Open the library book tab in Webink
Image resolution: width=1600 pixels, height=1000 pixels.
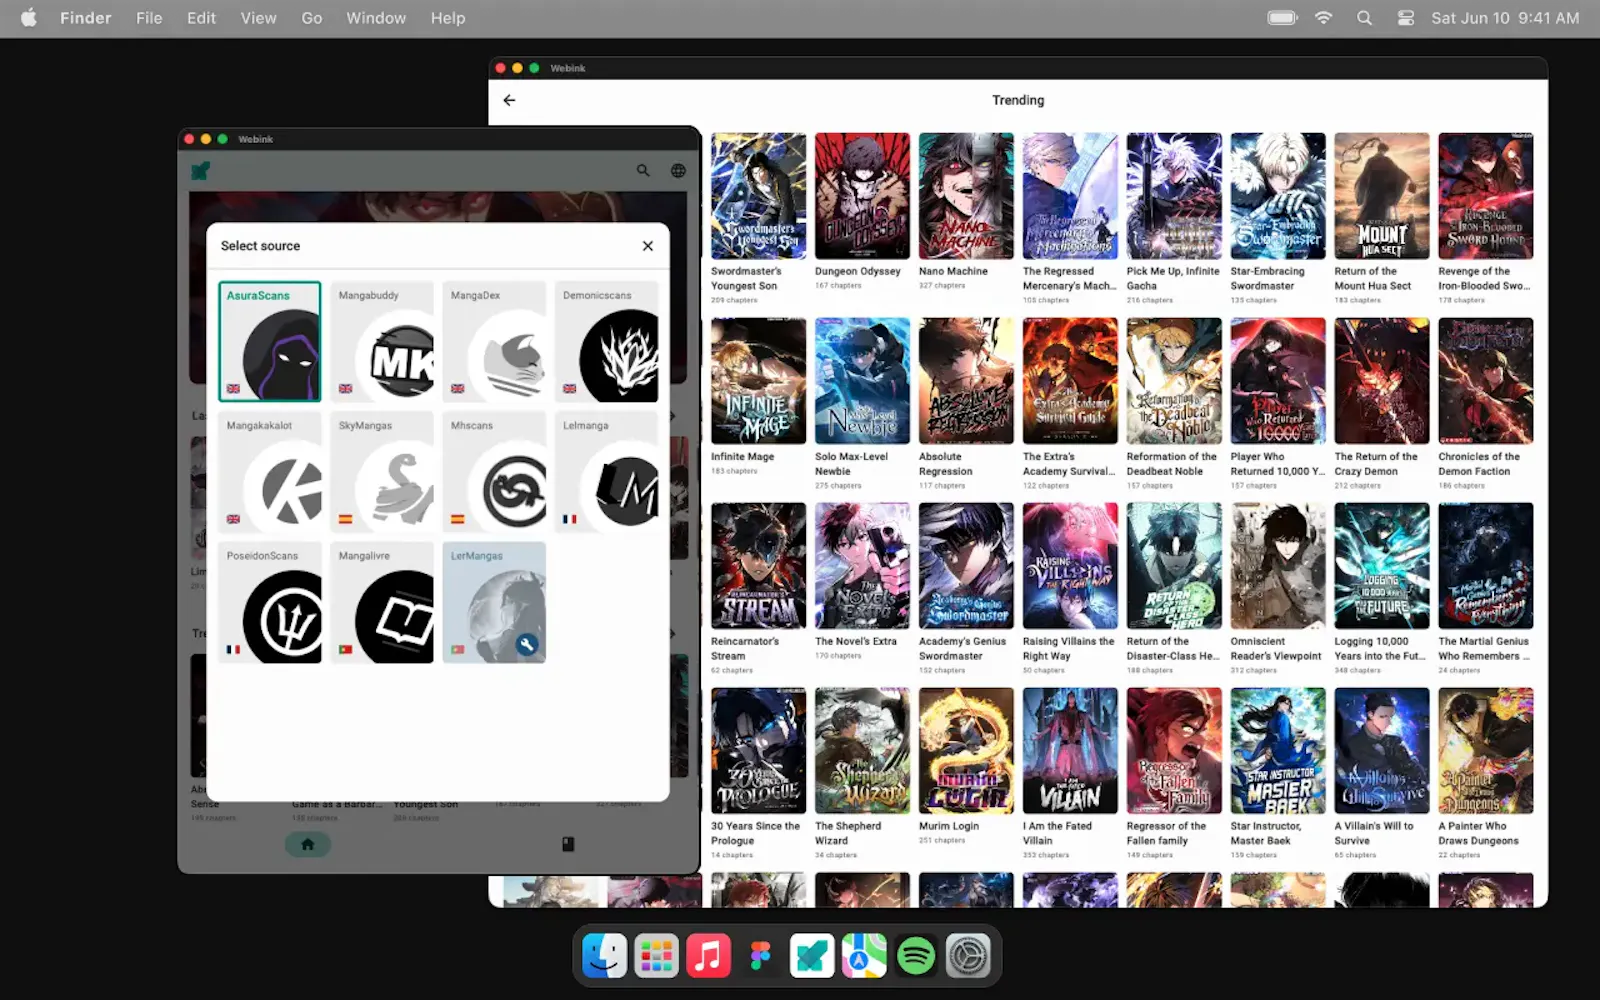pyautogui.click(x=568, y=844)
